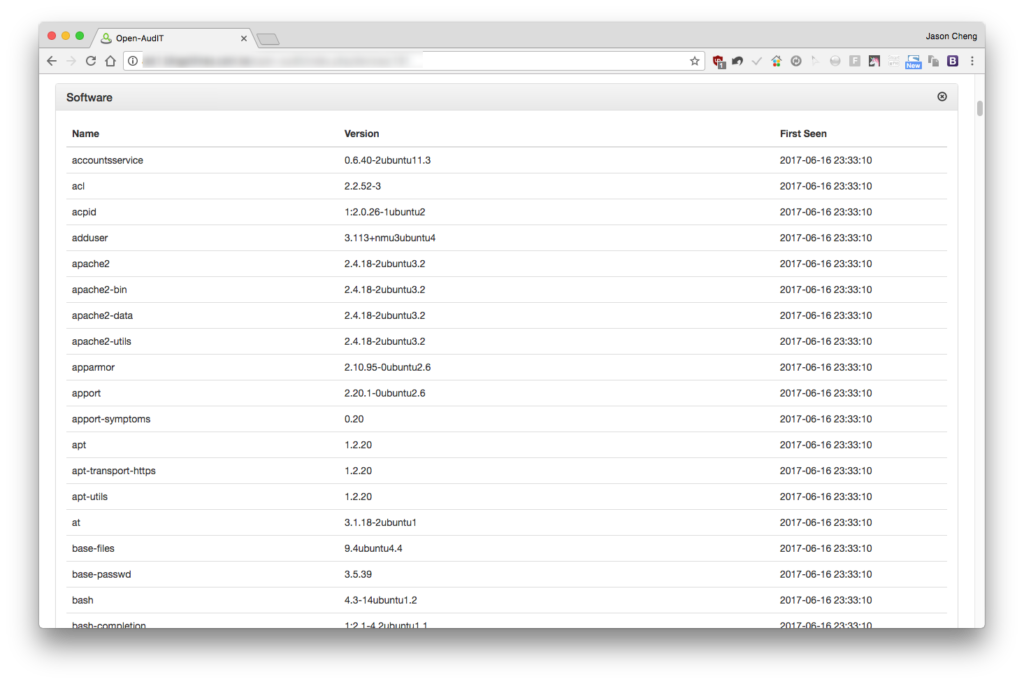Navigate back to the previous page
The image size is (1024, 684).
[52, 61]
